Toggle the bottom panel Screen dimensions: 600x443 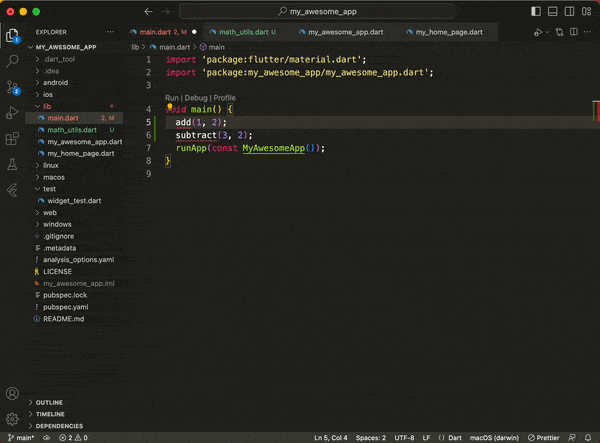(x=553, y=11)
